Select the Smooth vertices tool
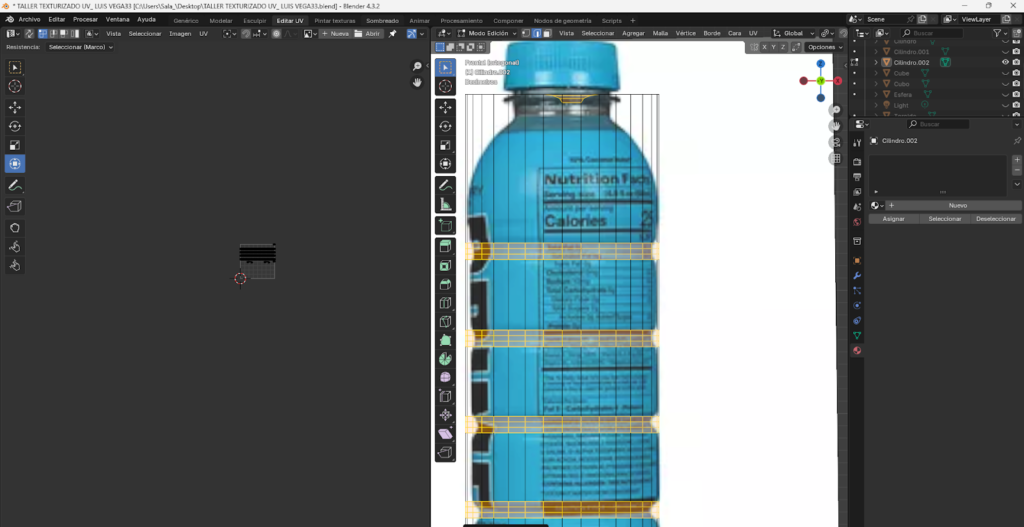 445,377
